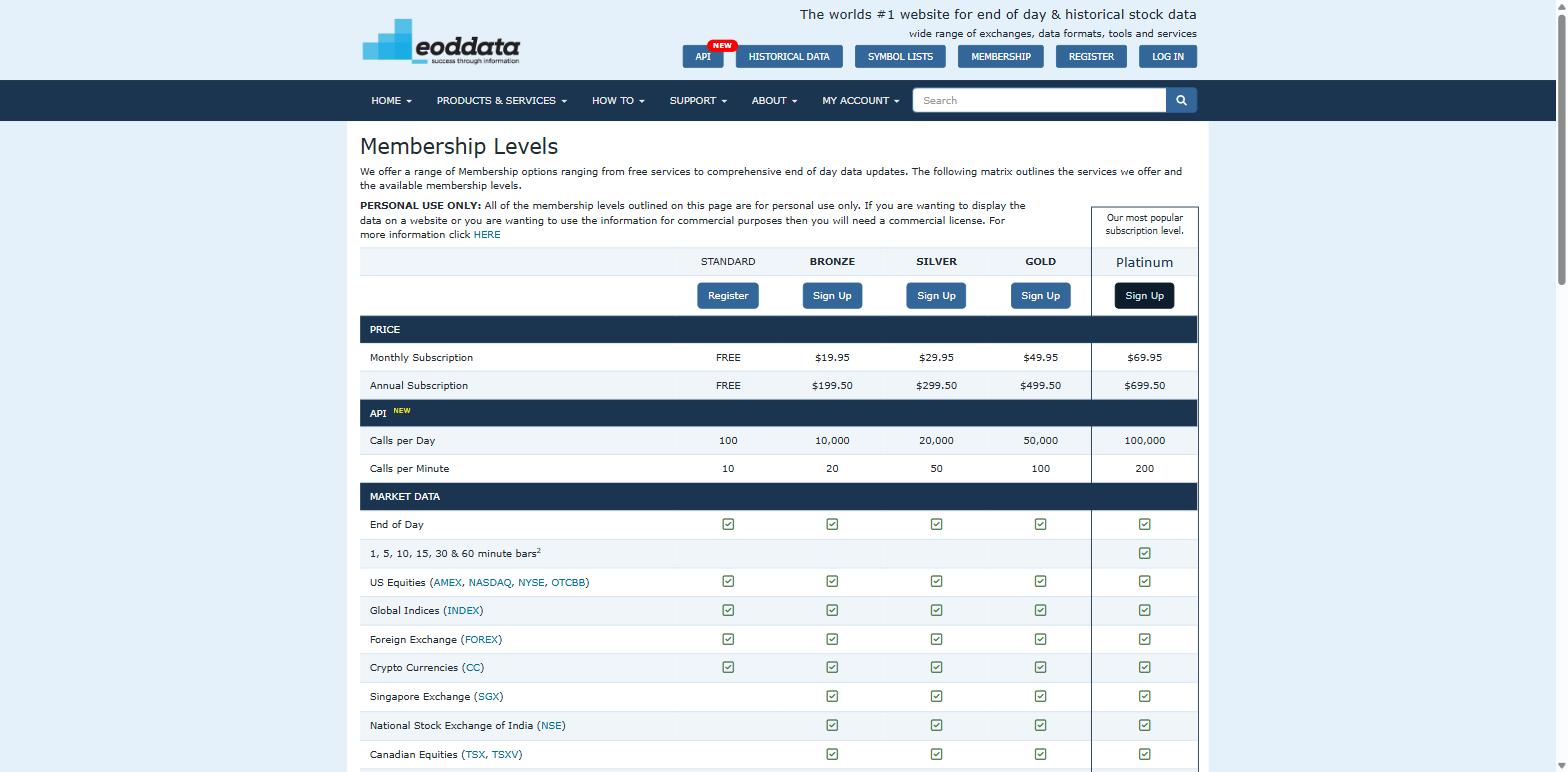Screen dimensions: 1568x772
Task: Open the OTCBB exchange link
Action: click(568, 583)
